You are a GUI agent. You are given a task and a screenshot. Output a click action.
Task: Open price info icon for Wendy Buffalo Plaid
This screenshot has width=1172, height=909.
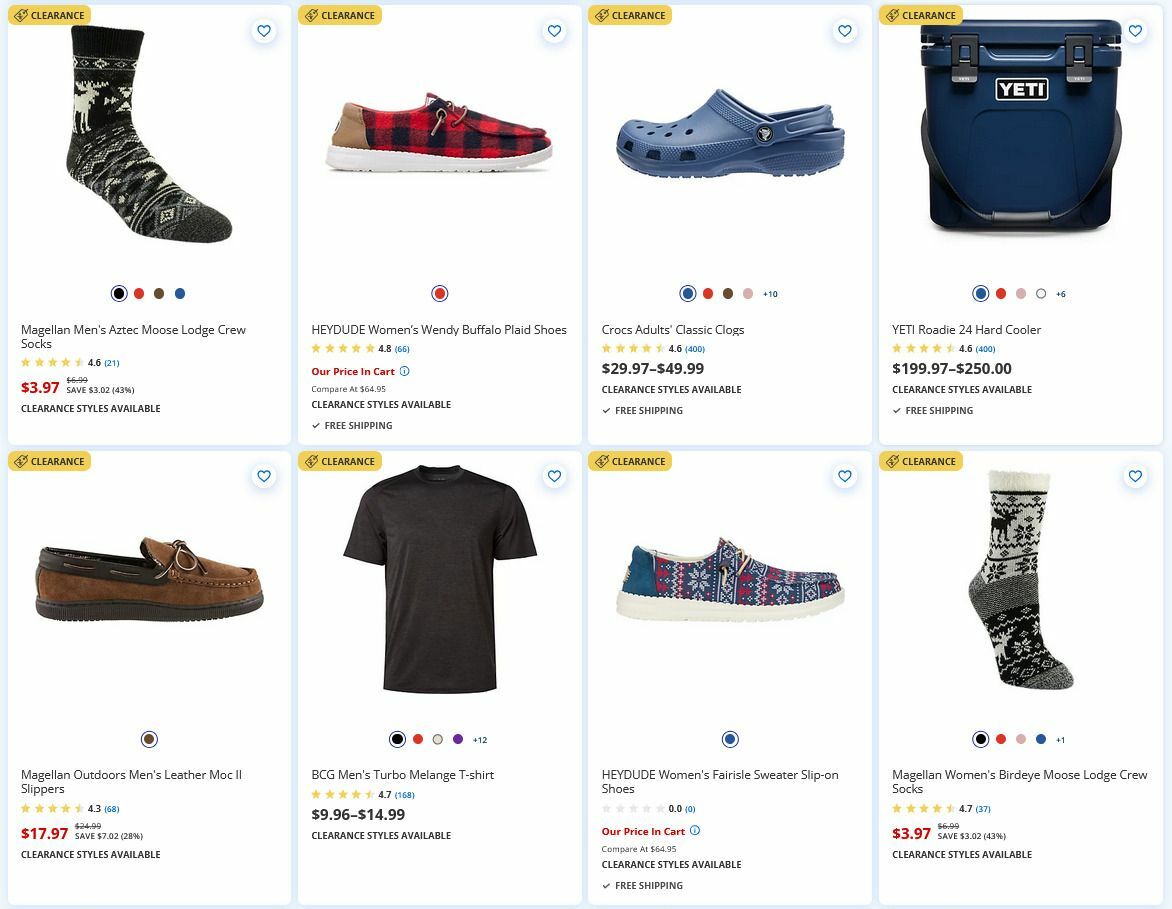[x=404, y=371]
